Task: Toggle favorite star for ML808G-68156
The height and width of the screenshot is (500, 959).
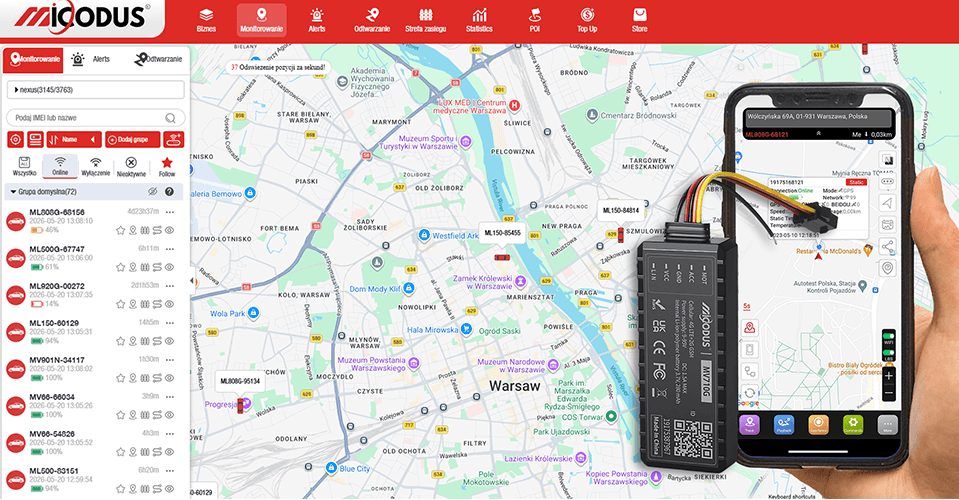Action: click(x=120, y=230)
